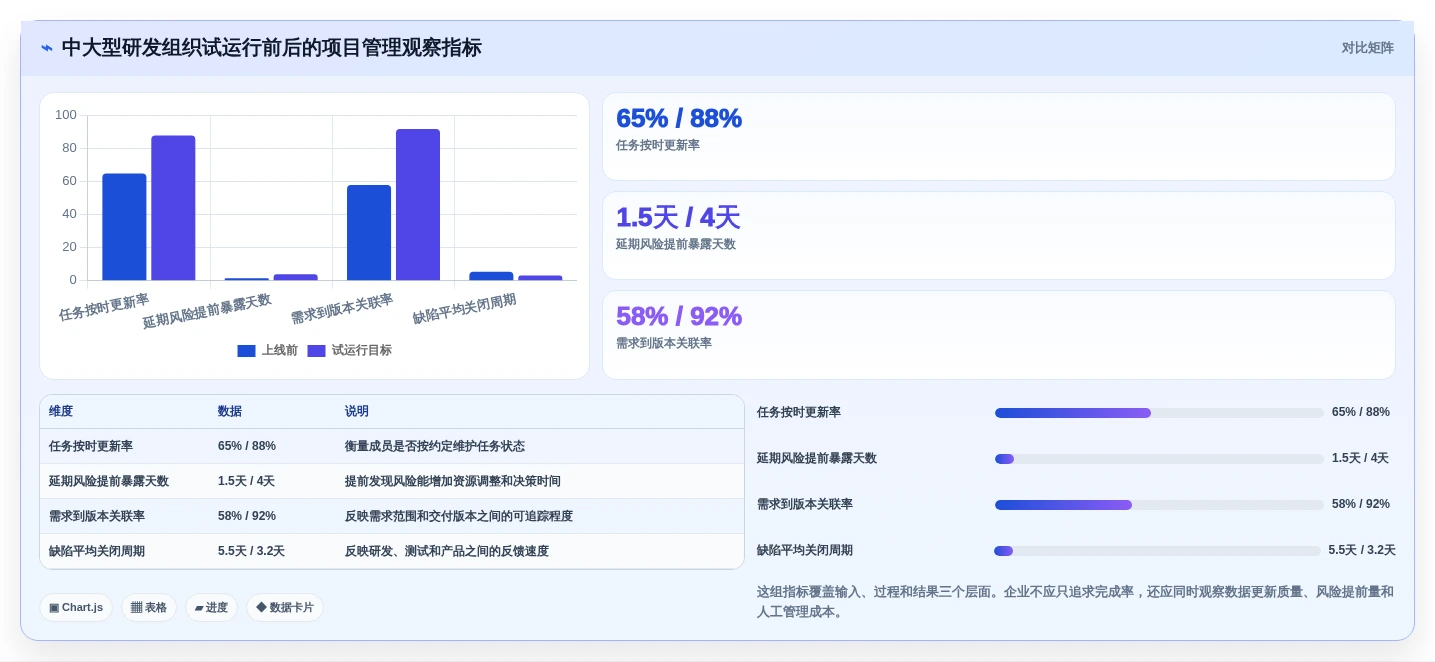The image size is (1435, 662).
Task: Click the 上线前 bar for 需求到版本关联率
Action: (369, 232)
